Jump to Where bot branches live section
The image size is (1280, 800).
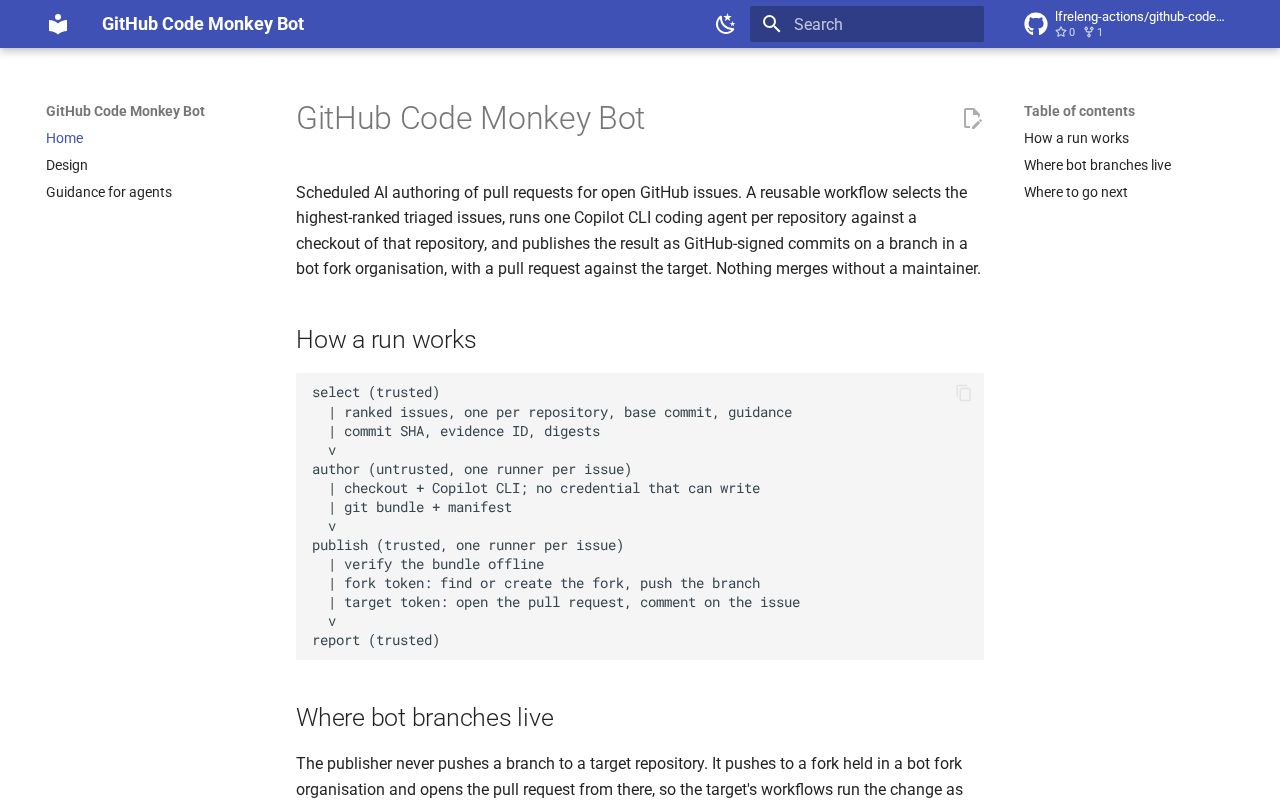pos(1097,165)
